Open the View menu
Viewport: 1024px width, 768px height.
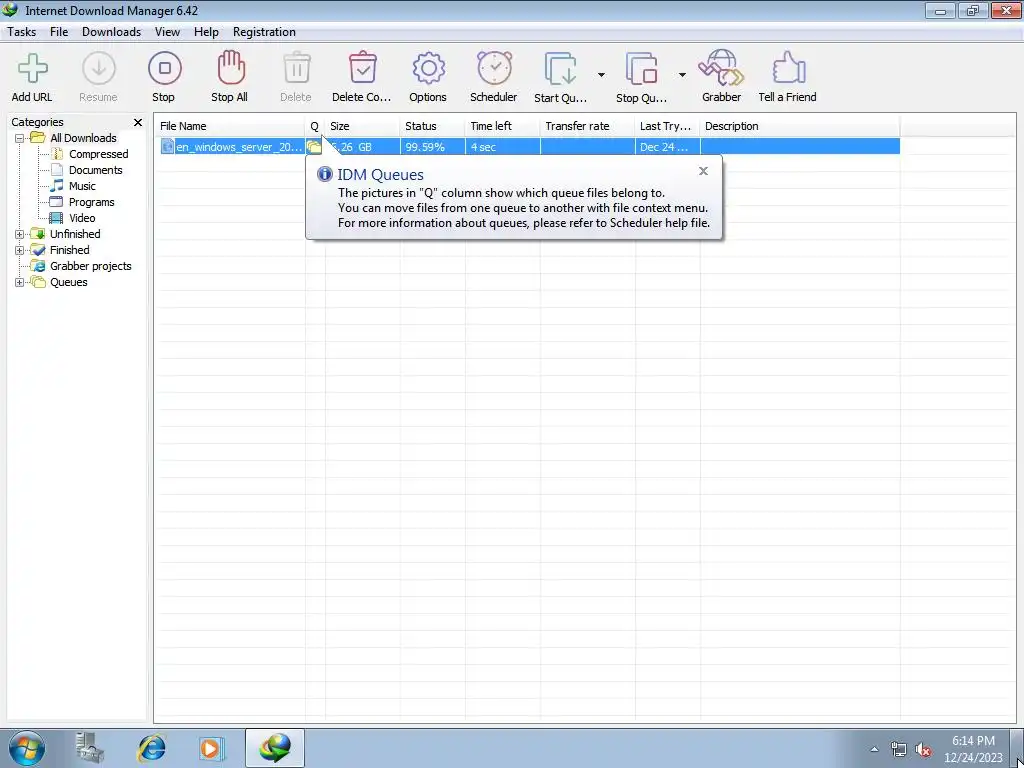pos(167,32)
